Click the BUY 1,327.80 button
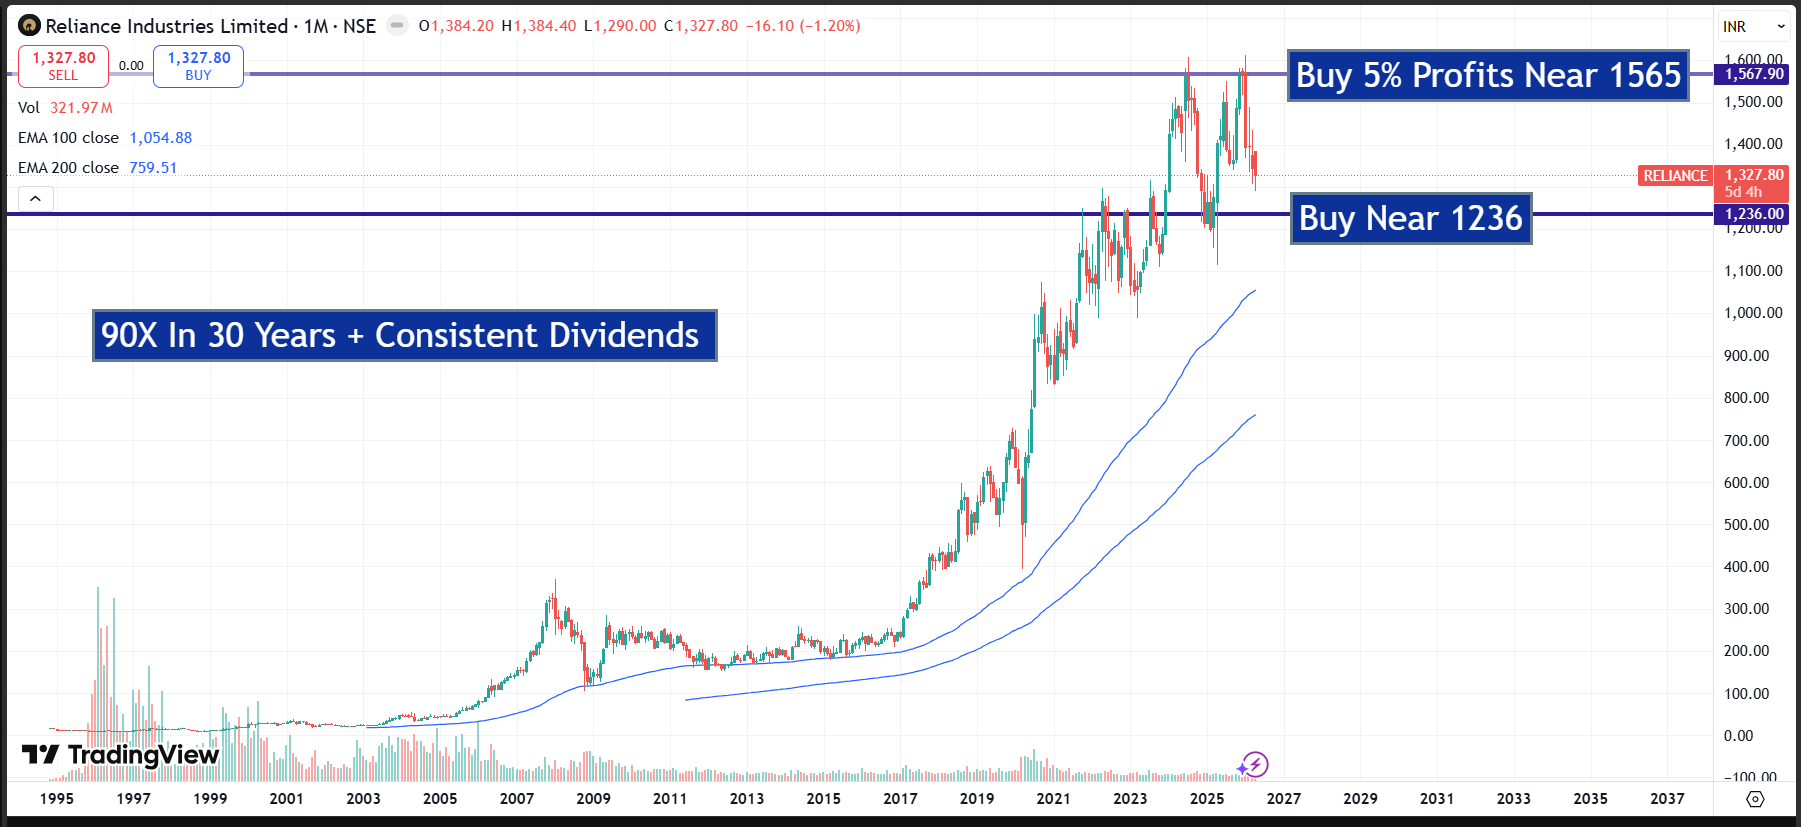 click(x=198, y=66)
